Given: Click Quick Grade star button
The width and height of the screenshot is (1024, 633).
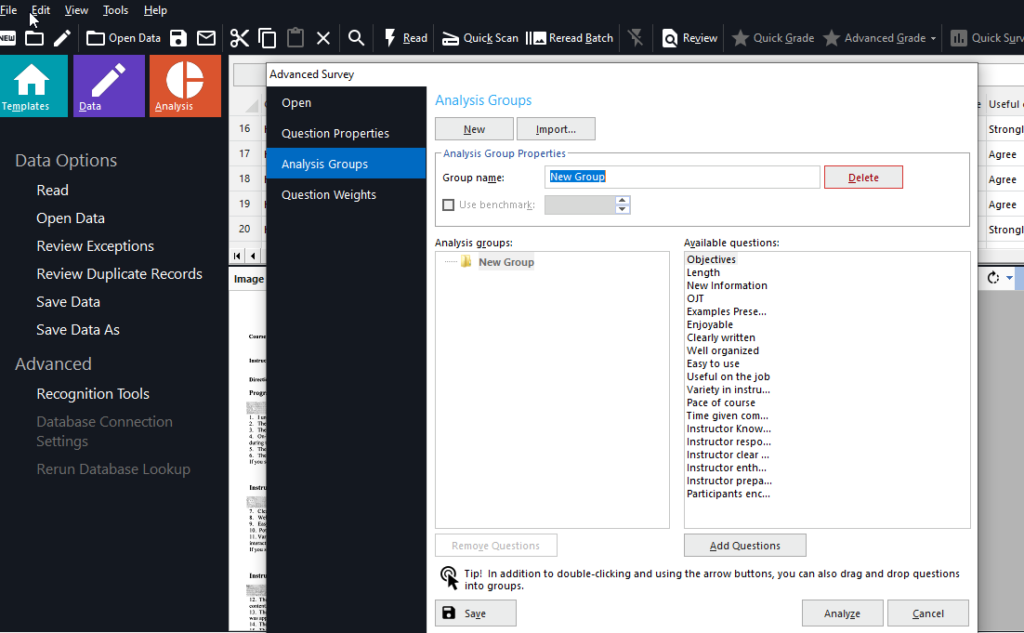Looking at the screenshot, I should (x=773, y=38).
